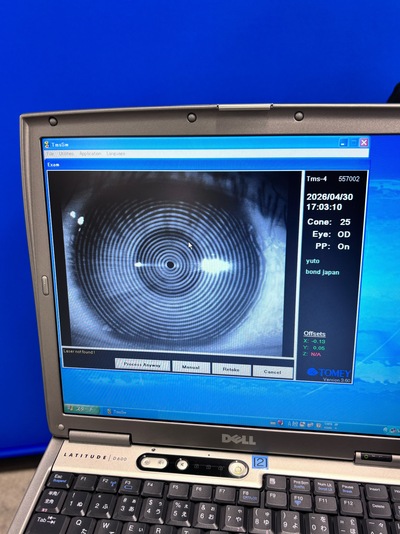400x534 pixels.
Task: Click the TOMEY logo
Action: click(329, 373)
